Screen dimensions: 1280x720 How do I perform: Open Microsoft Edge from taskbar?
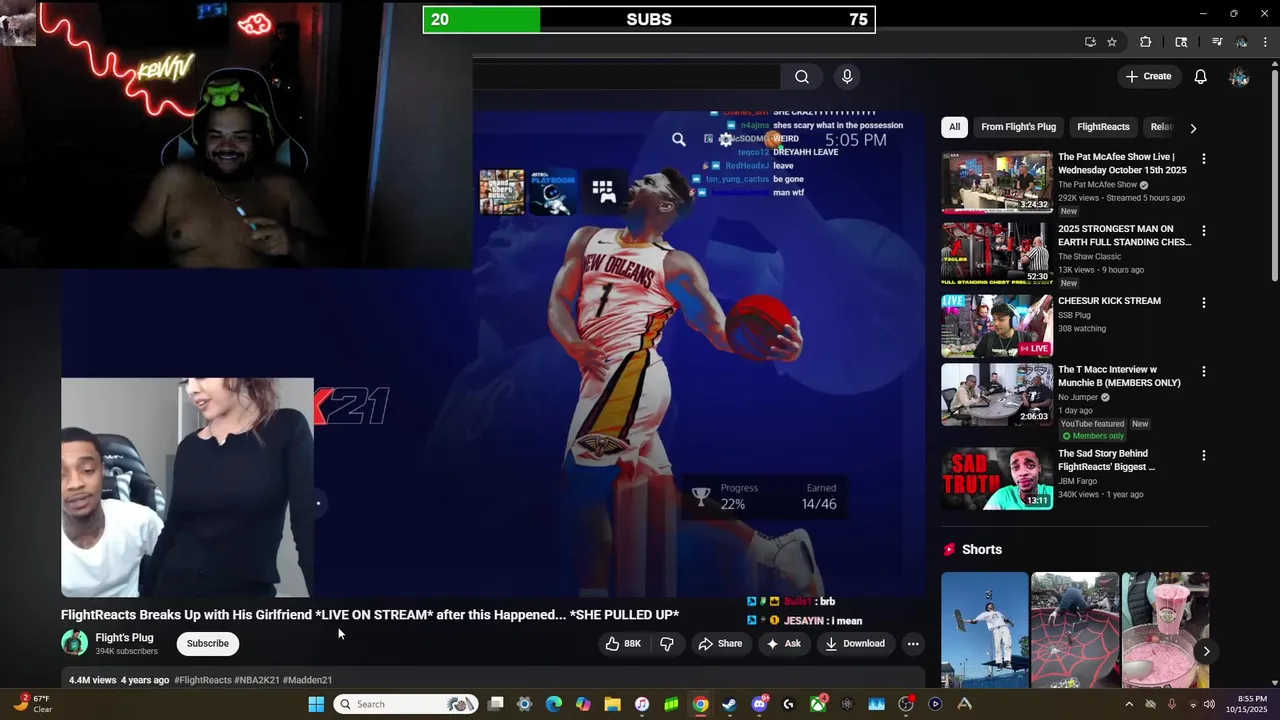[x=554, y=704]
